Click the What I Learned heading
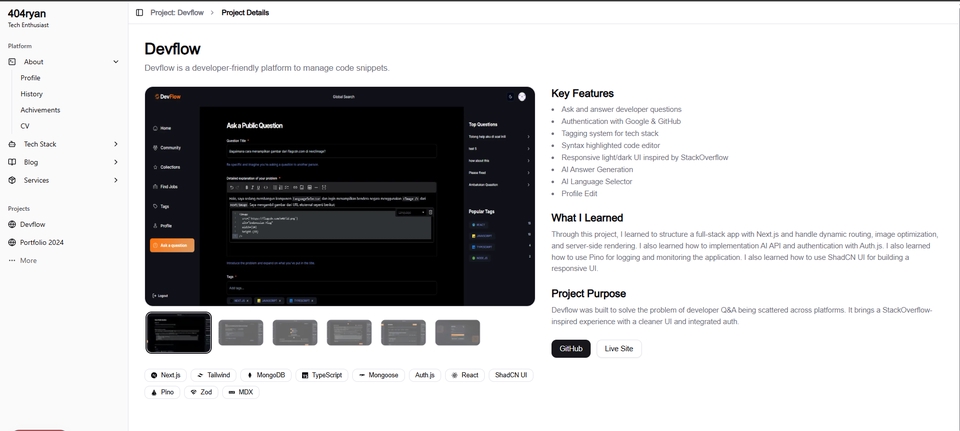The image size is (960, 431). (587, 218)
